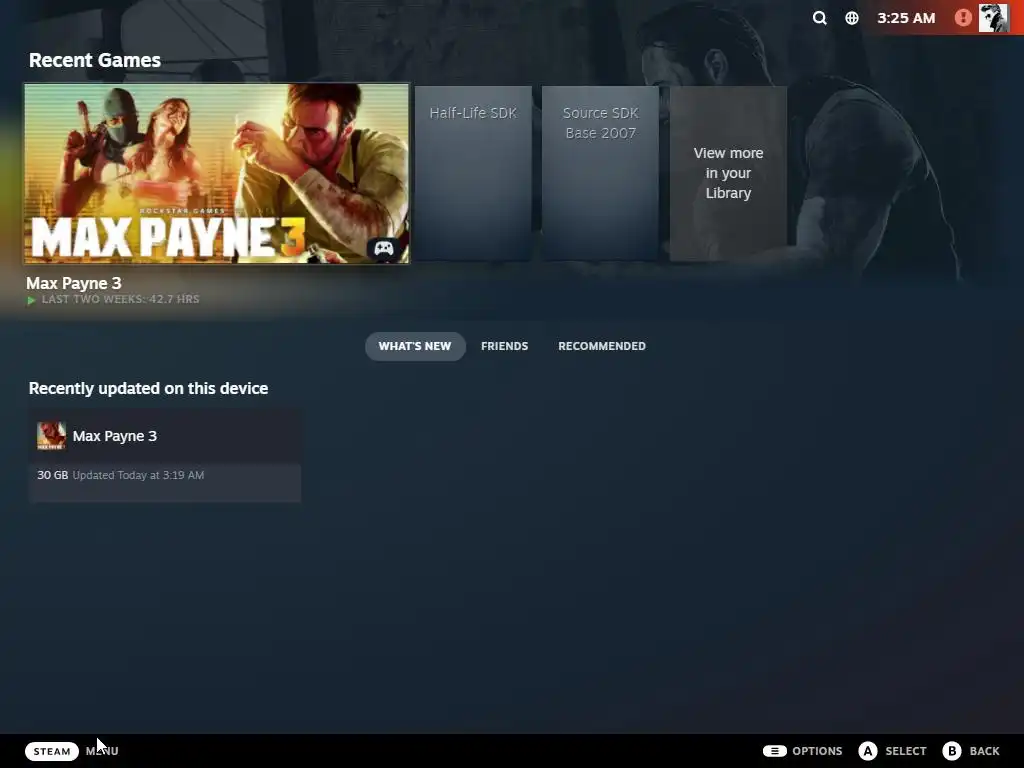Select the Max Payne 3 cover art
The width and height of the screenshot is (1024, 768).
click(217, 174)
